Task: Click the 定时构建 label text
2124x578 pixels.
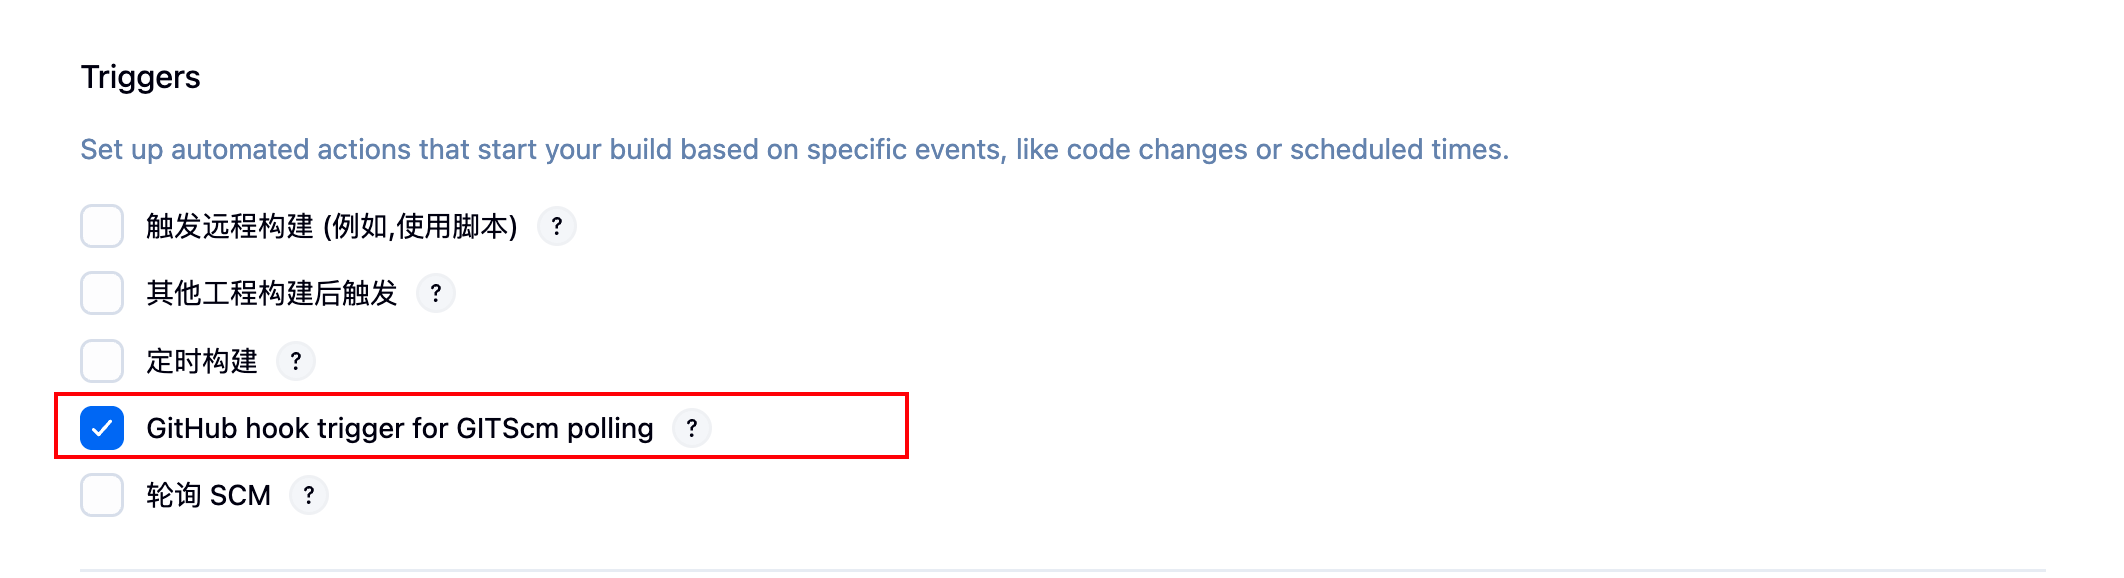Action: (x=202, y=361)
